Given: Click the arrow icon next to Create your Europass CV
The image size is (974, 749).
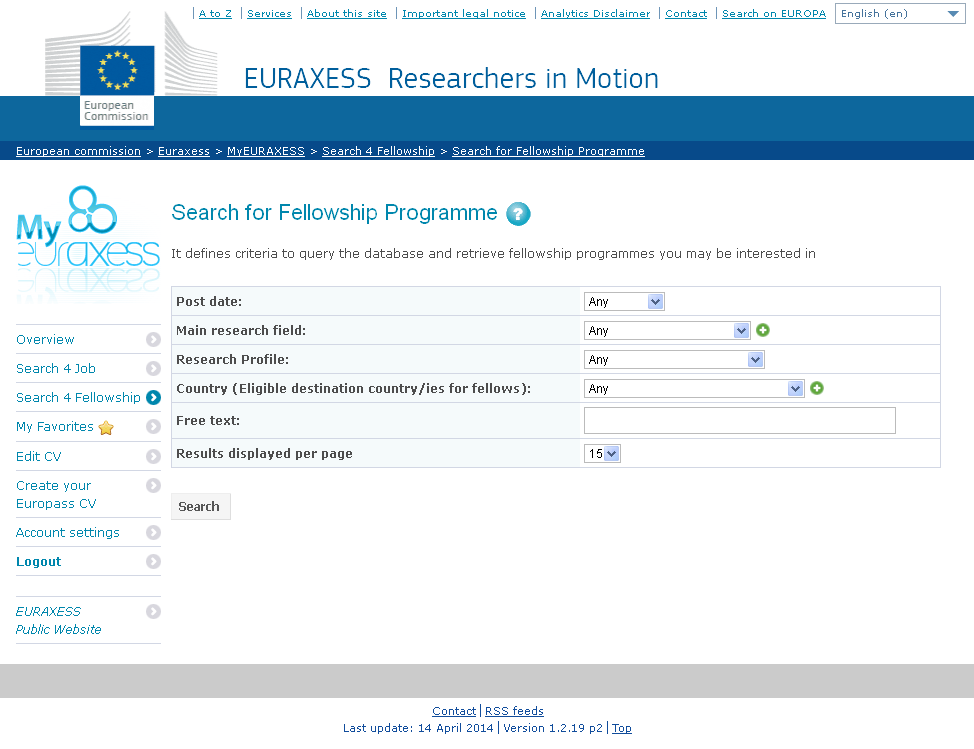Looking at the screenshot, I should pos(153,485).
